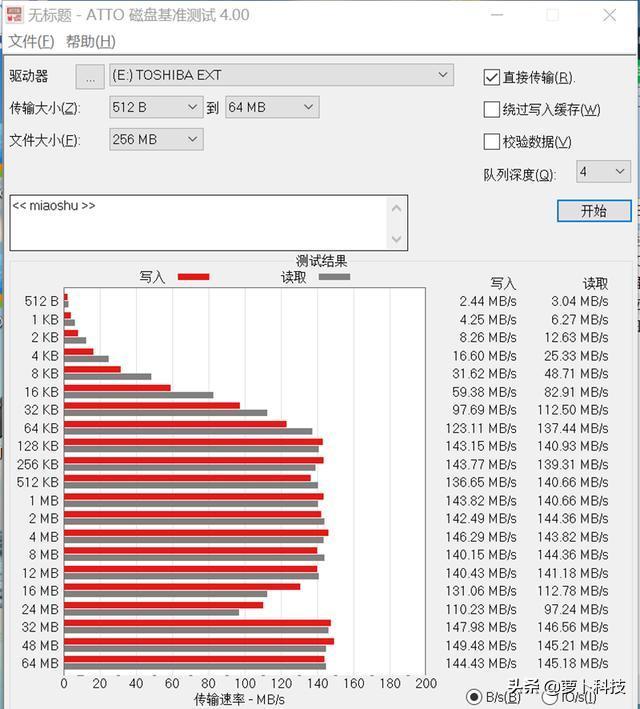Open the 64 MB maximum transfer size dropdown
Screen dimensions: 640x709
(x=272, y=107)
